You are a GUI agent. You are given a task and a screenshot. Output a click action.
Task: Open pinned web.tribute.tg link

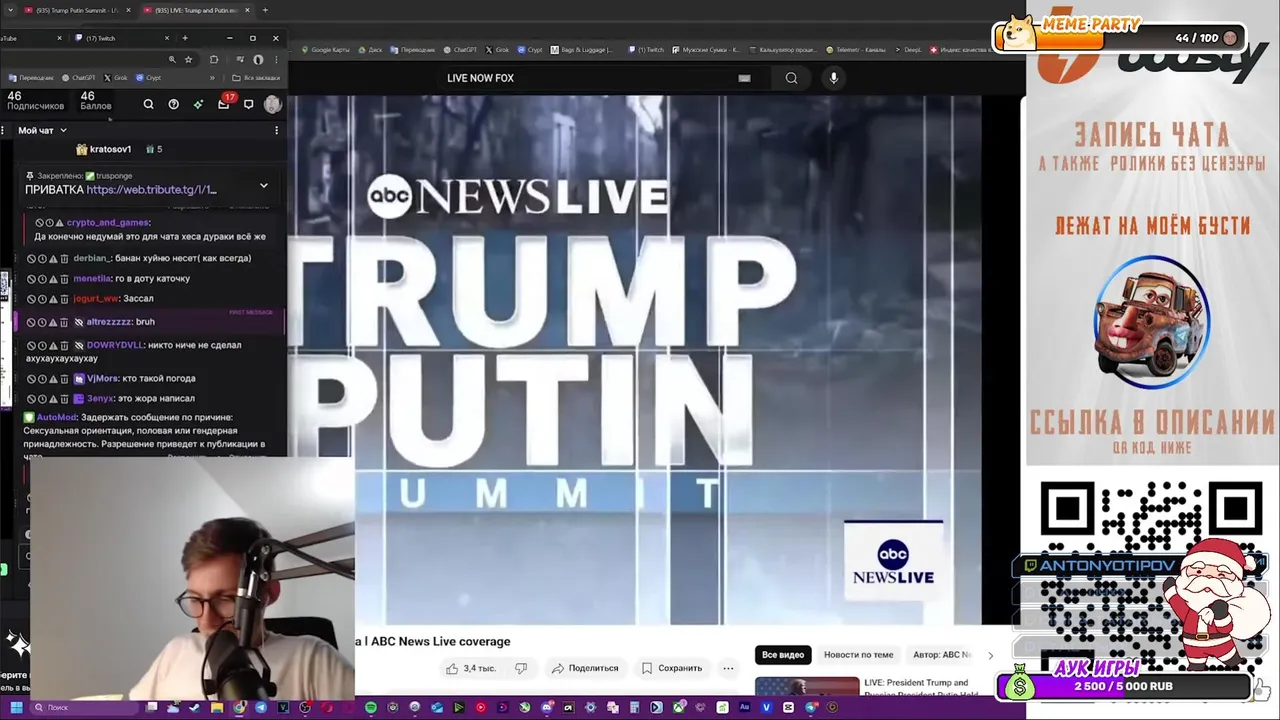[151, 189]
